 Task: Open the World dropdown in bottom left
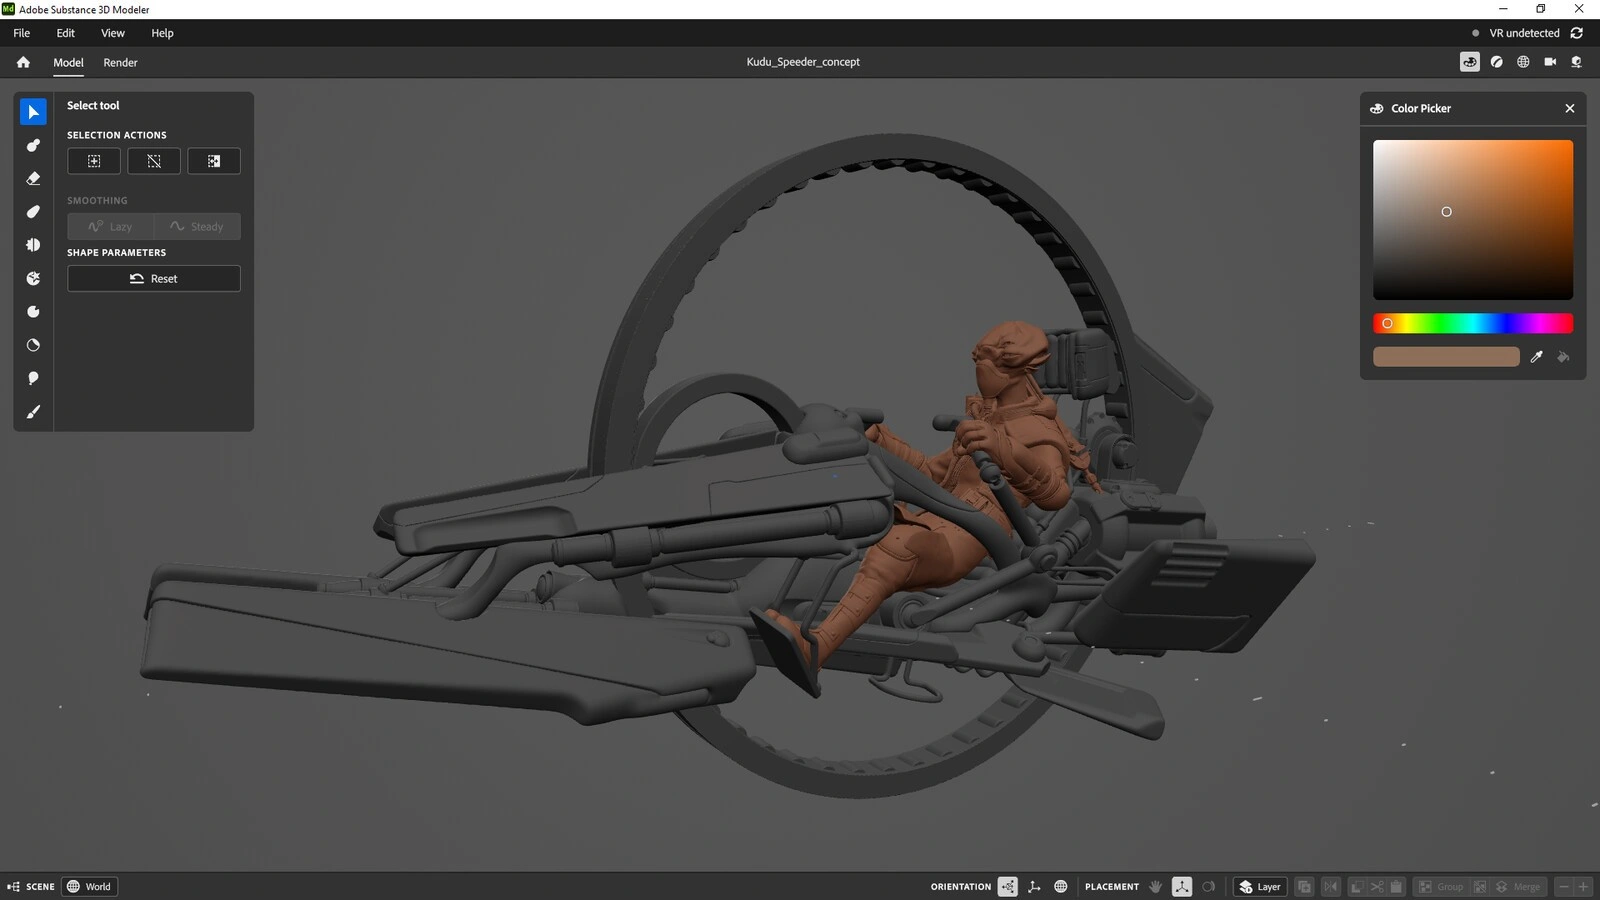(89, 886)
